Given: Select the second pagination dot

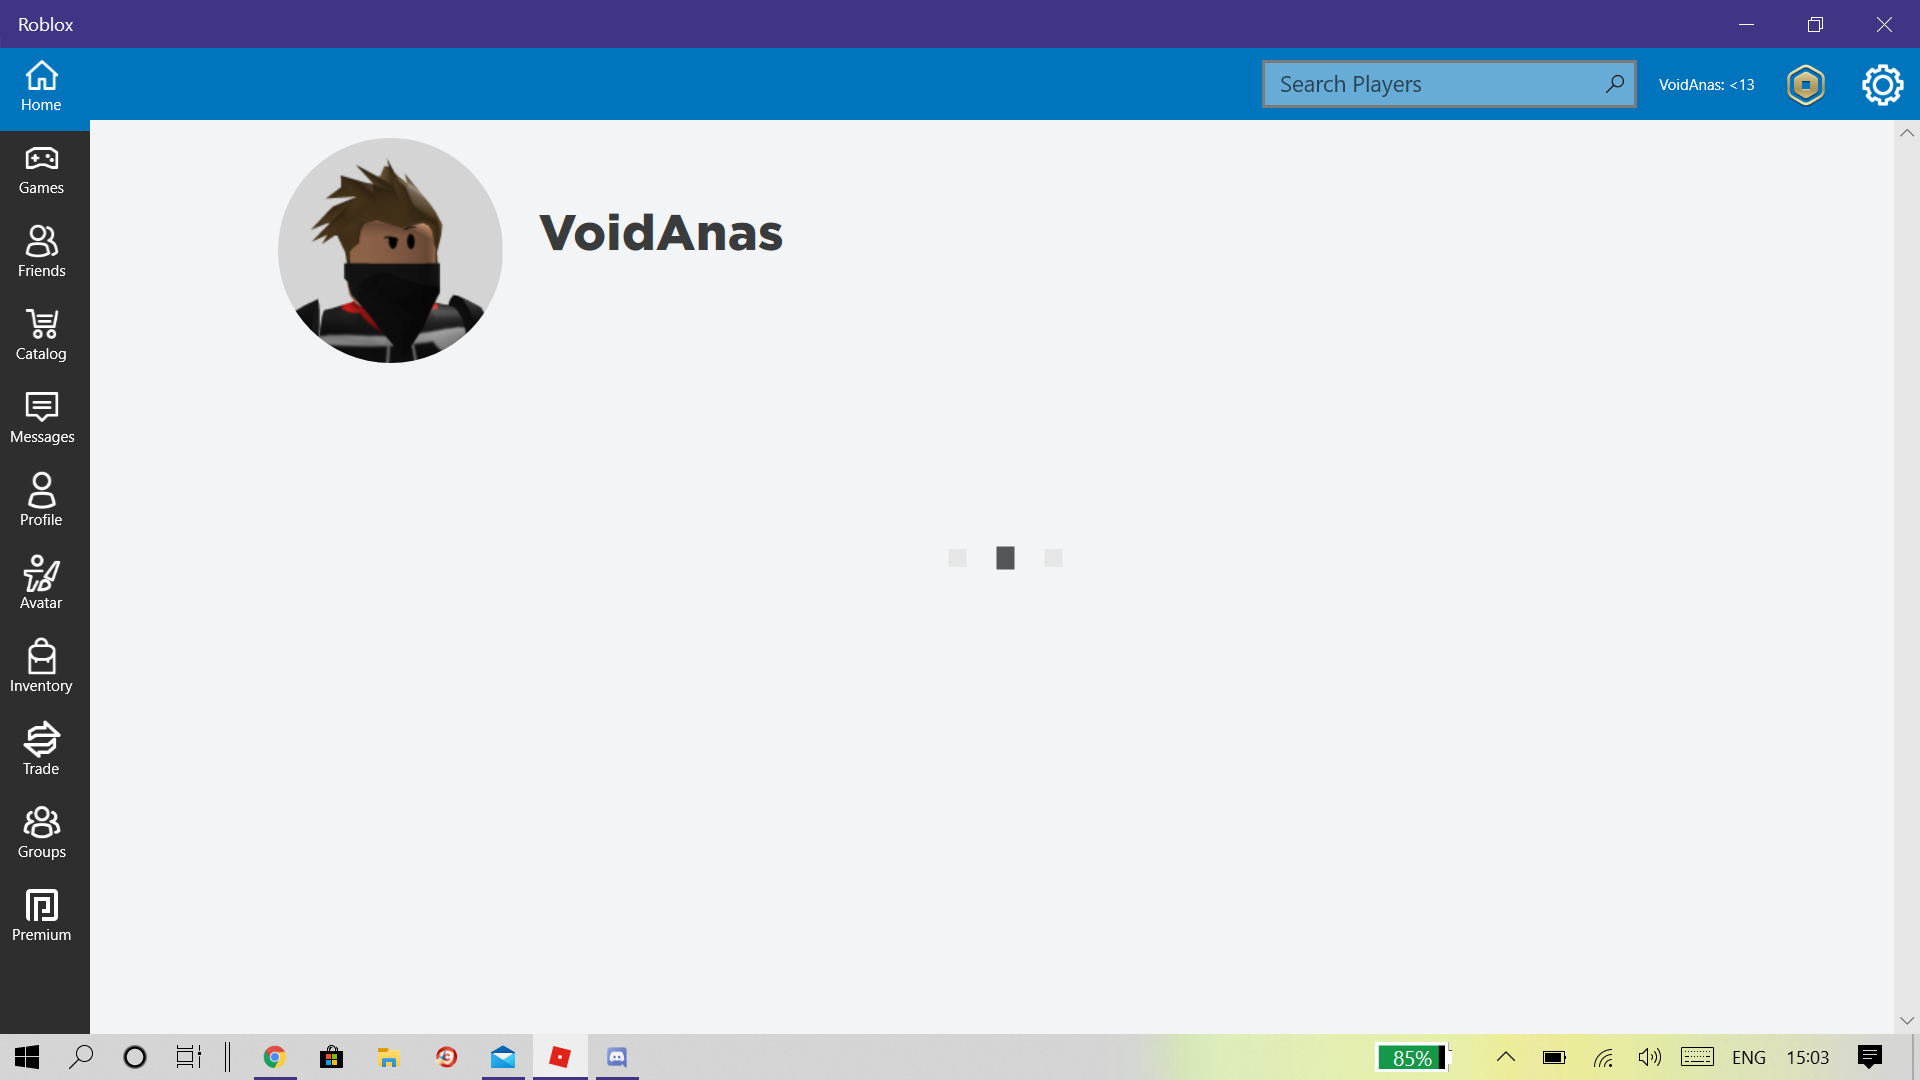Looking at the screenshot, I should (1005, 556).
